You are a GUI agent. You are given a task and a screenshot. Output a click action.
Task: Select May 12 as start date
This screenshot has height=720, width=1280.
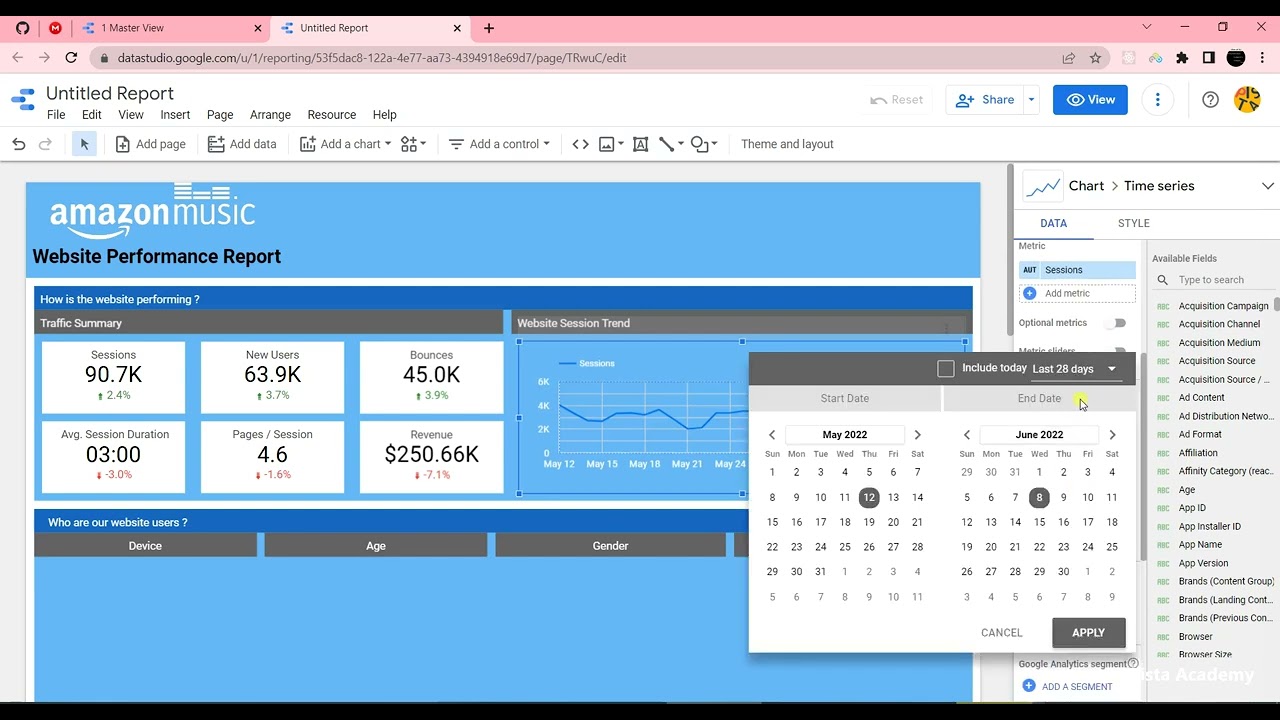tap(869, 497)
